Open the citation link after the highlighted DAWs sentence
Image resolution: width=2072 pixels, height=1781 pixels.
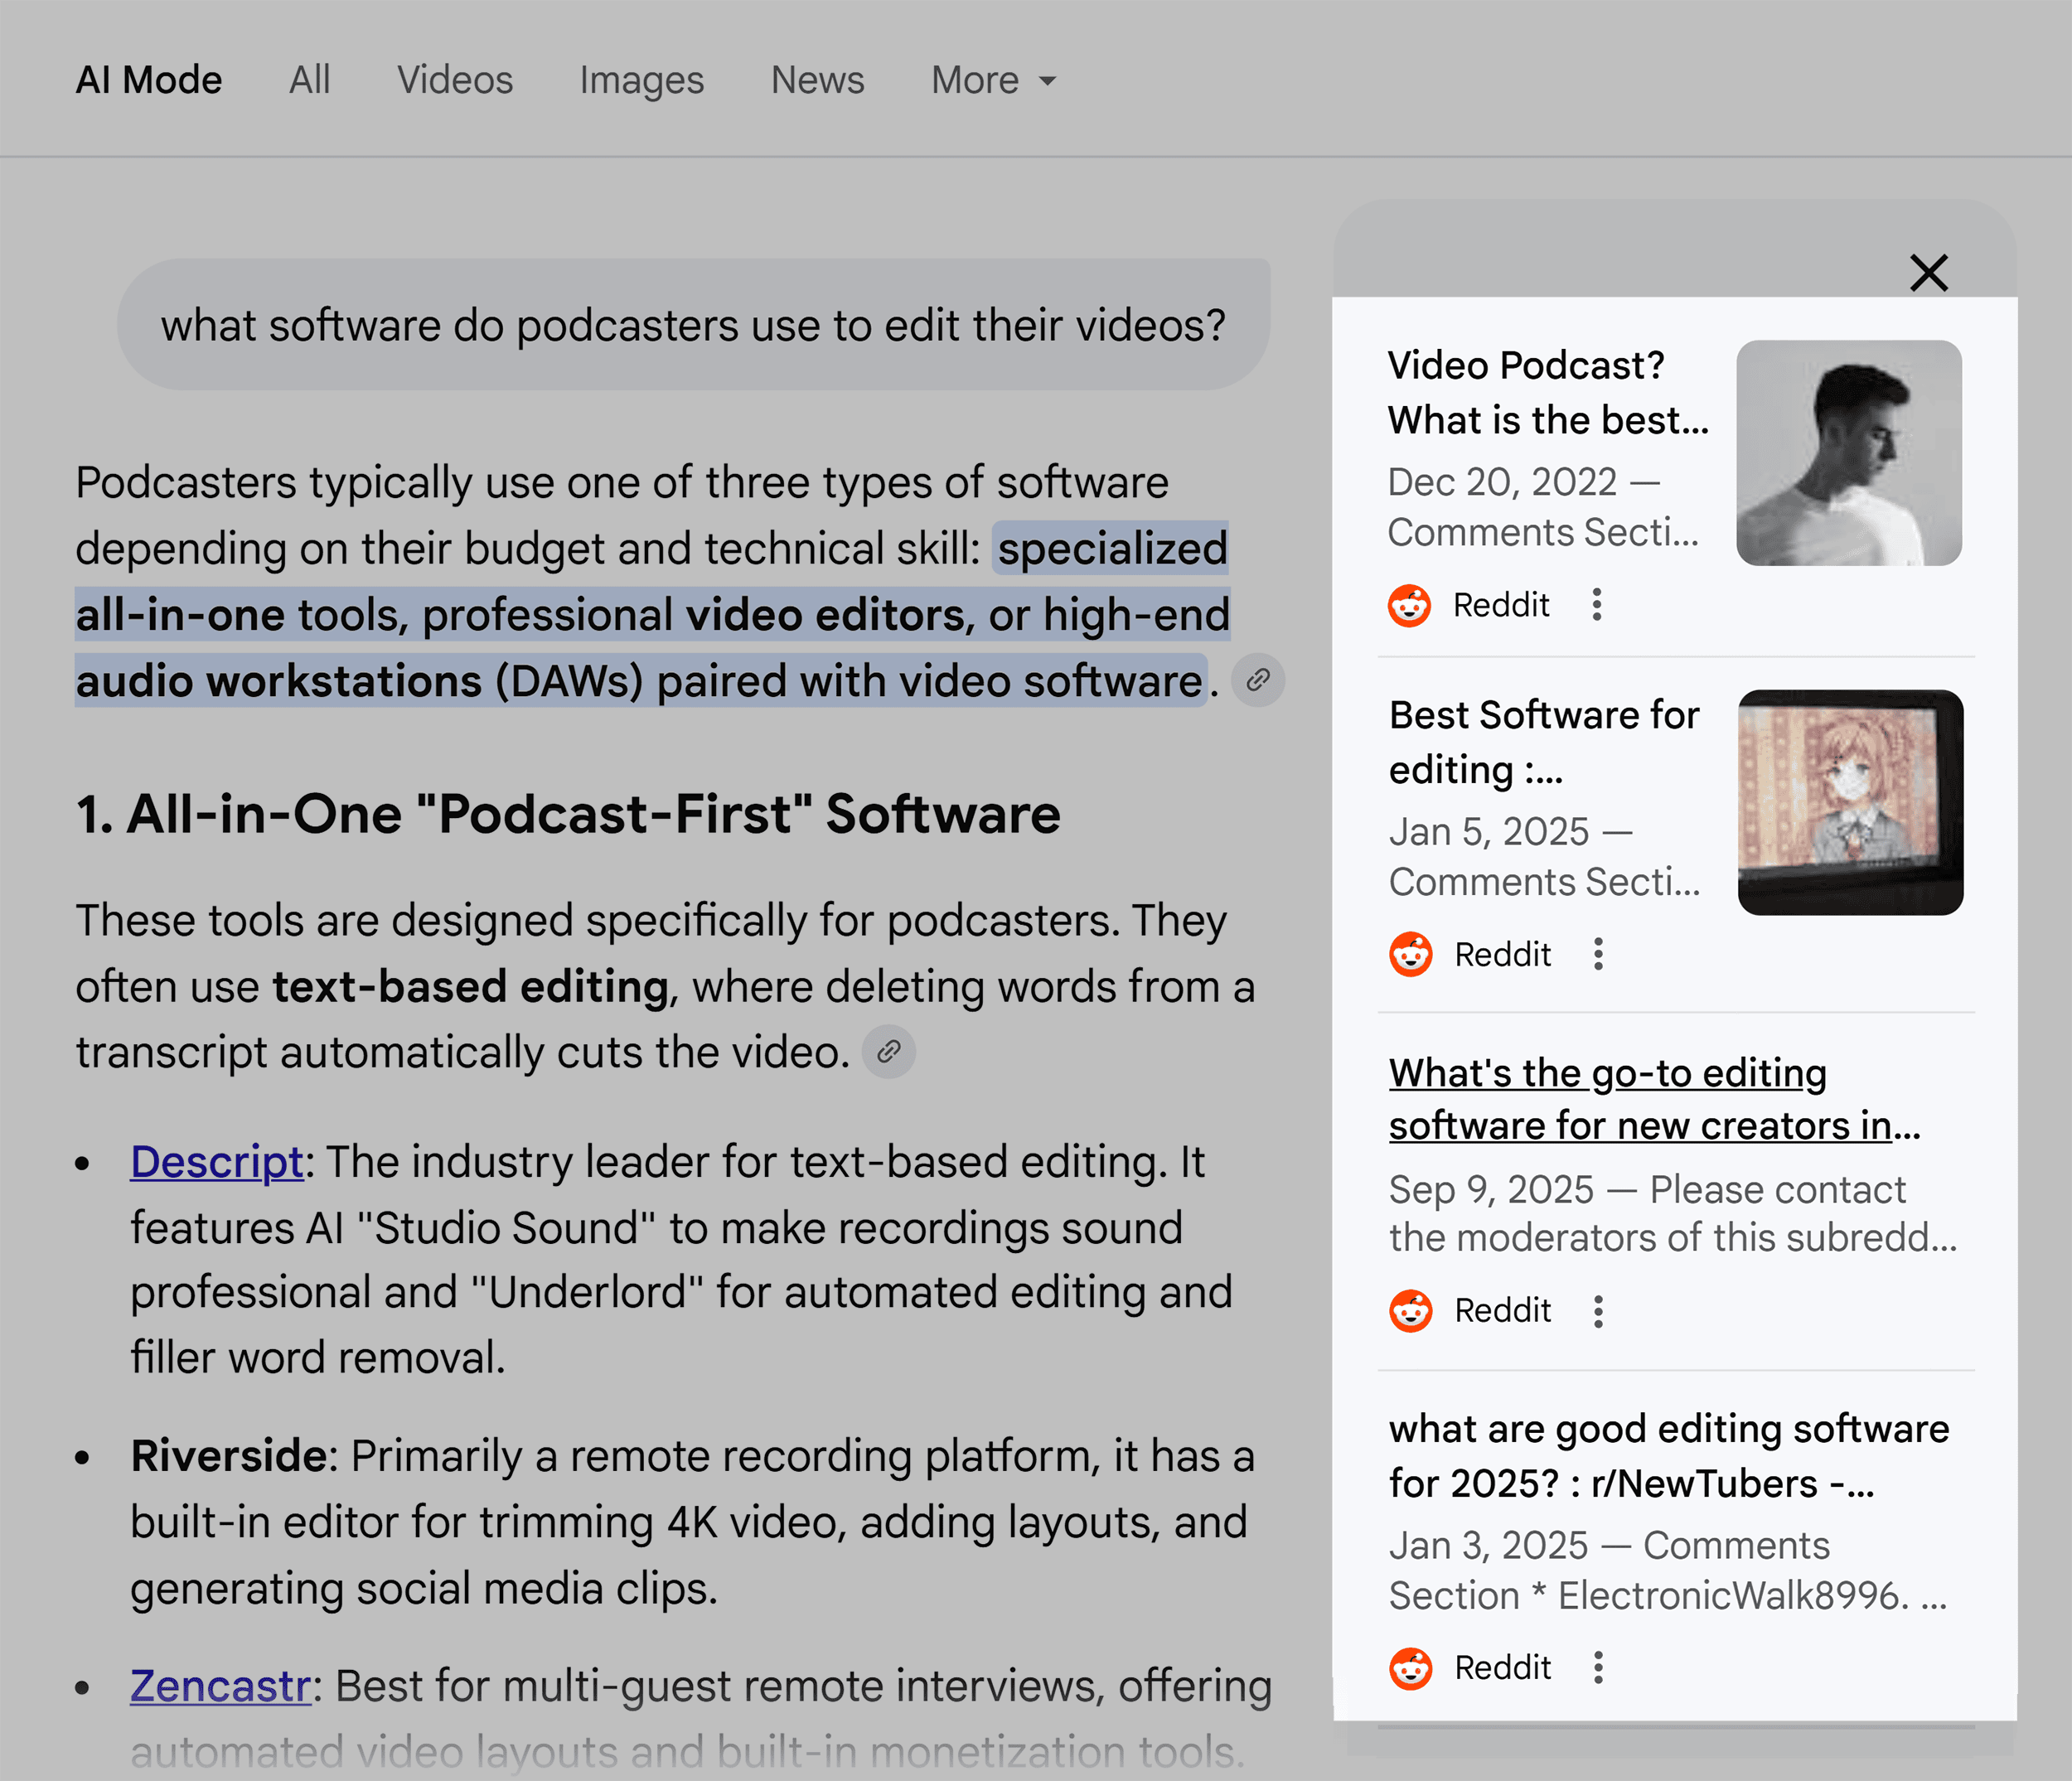(1258, 680)
